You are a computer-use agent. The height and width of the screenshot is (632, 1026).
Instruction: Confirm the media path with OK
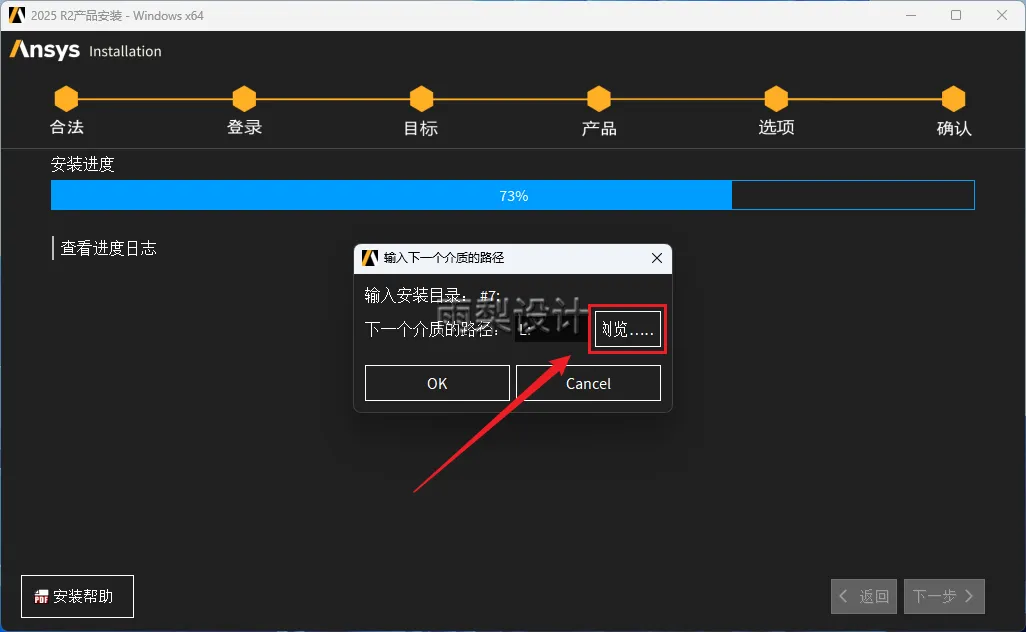coord(437,383)
